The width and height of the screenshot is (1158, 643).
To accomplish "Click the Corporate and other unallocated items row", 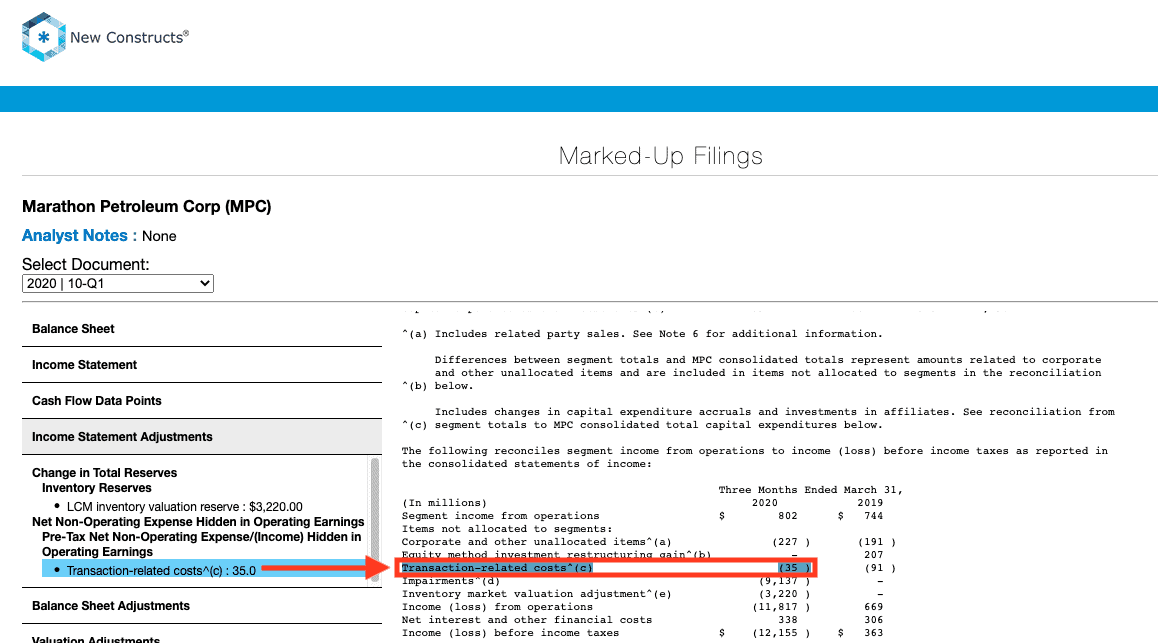I will pyautogui.click(x=648, y=542).
